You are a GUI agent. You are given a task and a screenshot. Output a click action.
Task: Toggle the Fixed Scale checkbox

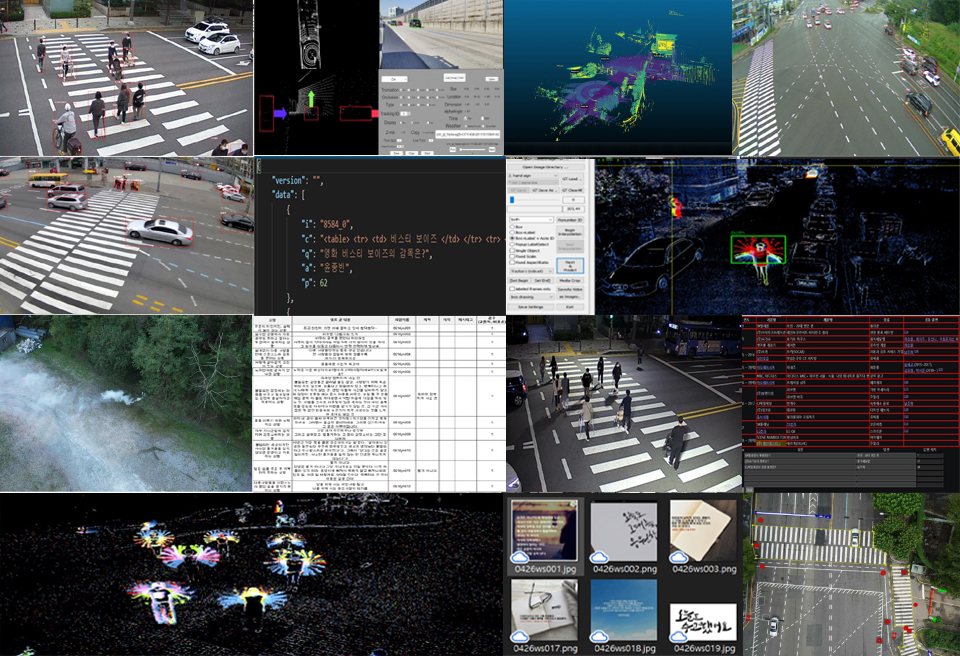[512, 256]
